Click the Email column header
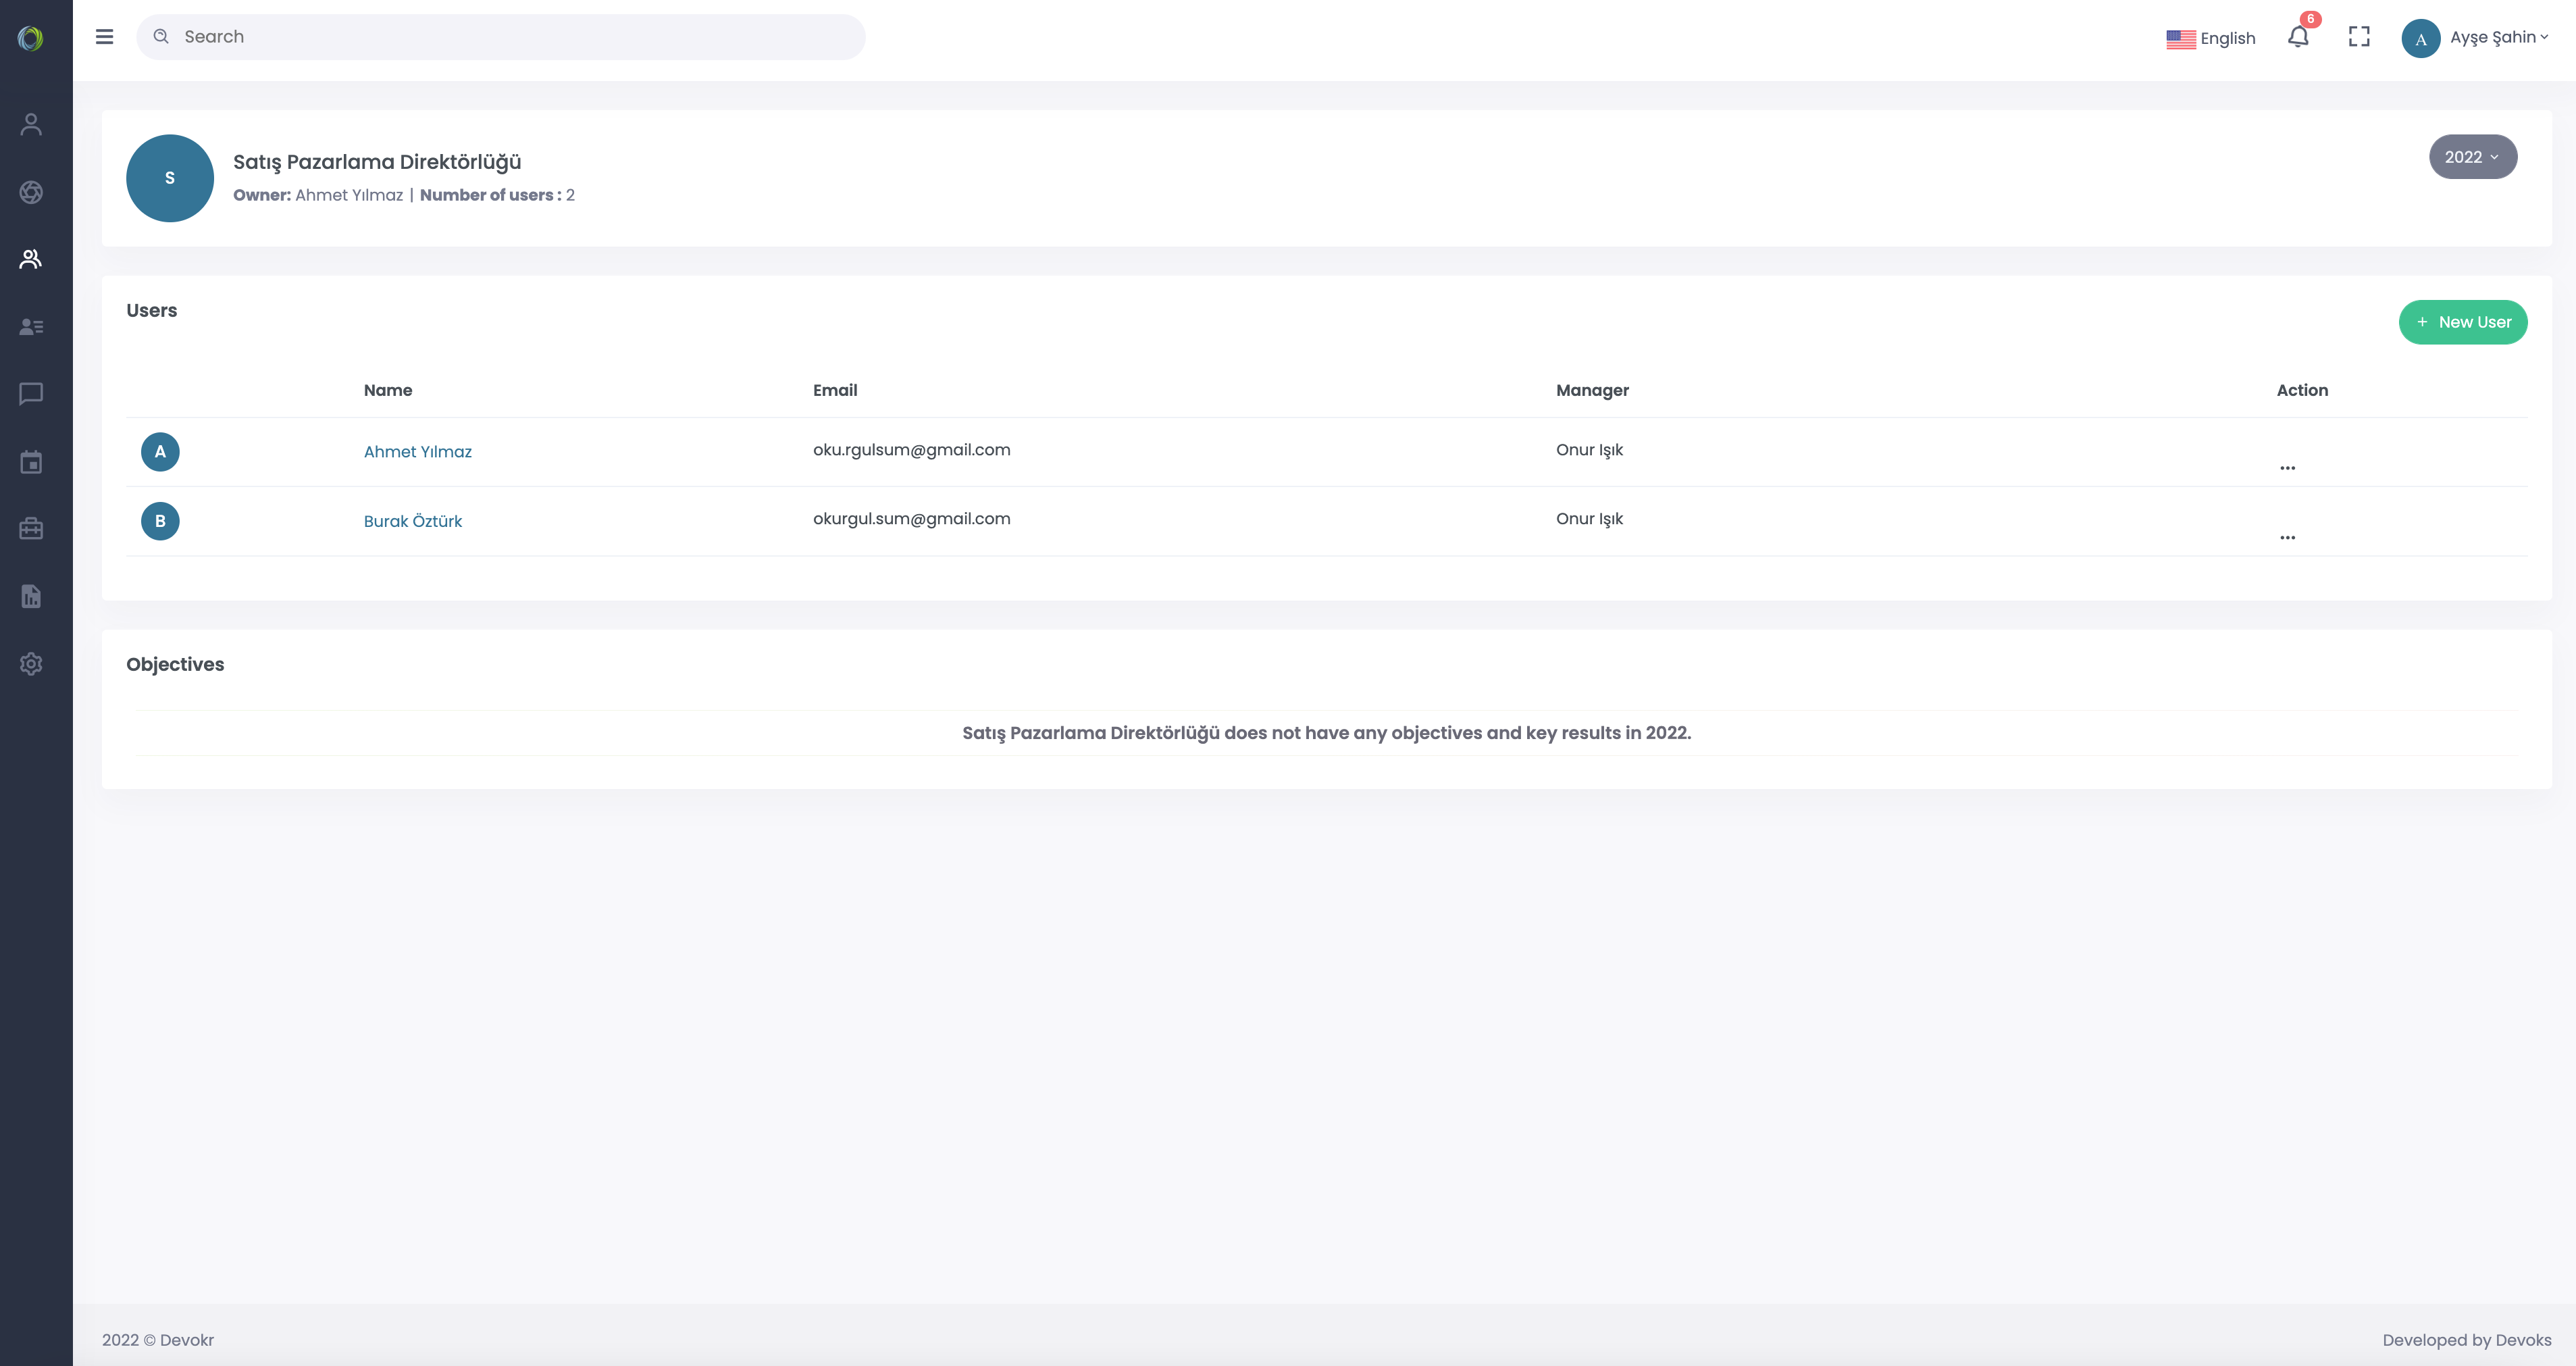 [834, 390]
